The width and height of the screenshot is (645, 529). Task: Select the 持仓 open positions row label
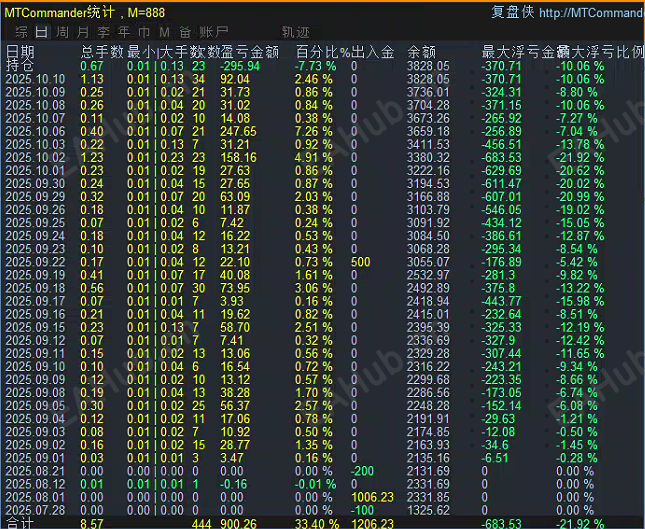[x=20, y=65]
